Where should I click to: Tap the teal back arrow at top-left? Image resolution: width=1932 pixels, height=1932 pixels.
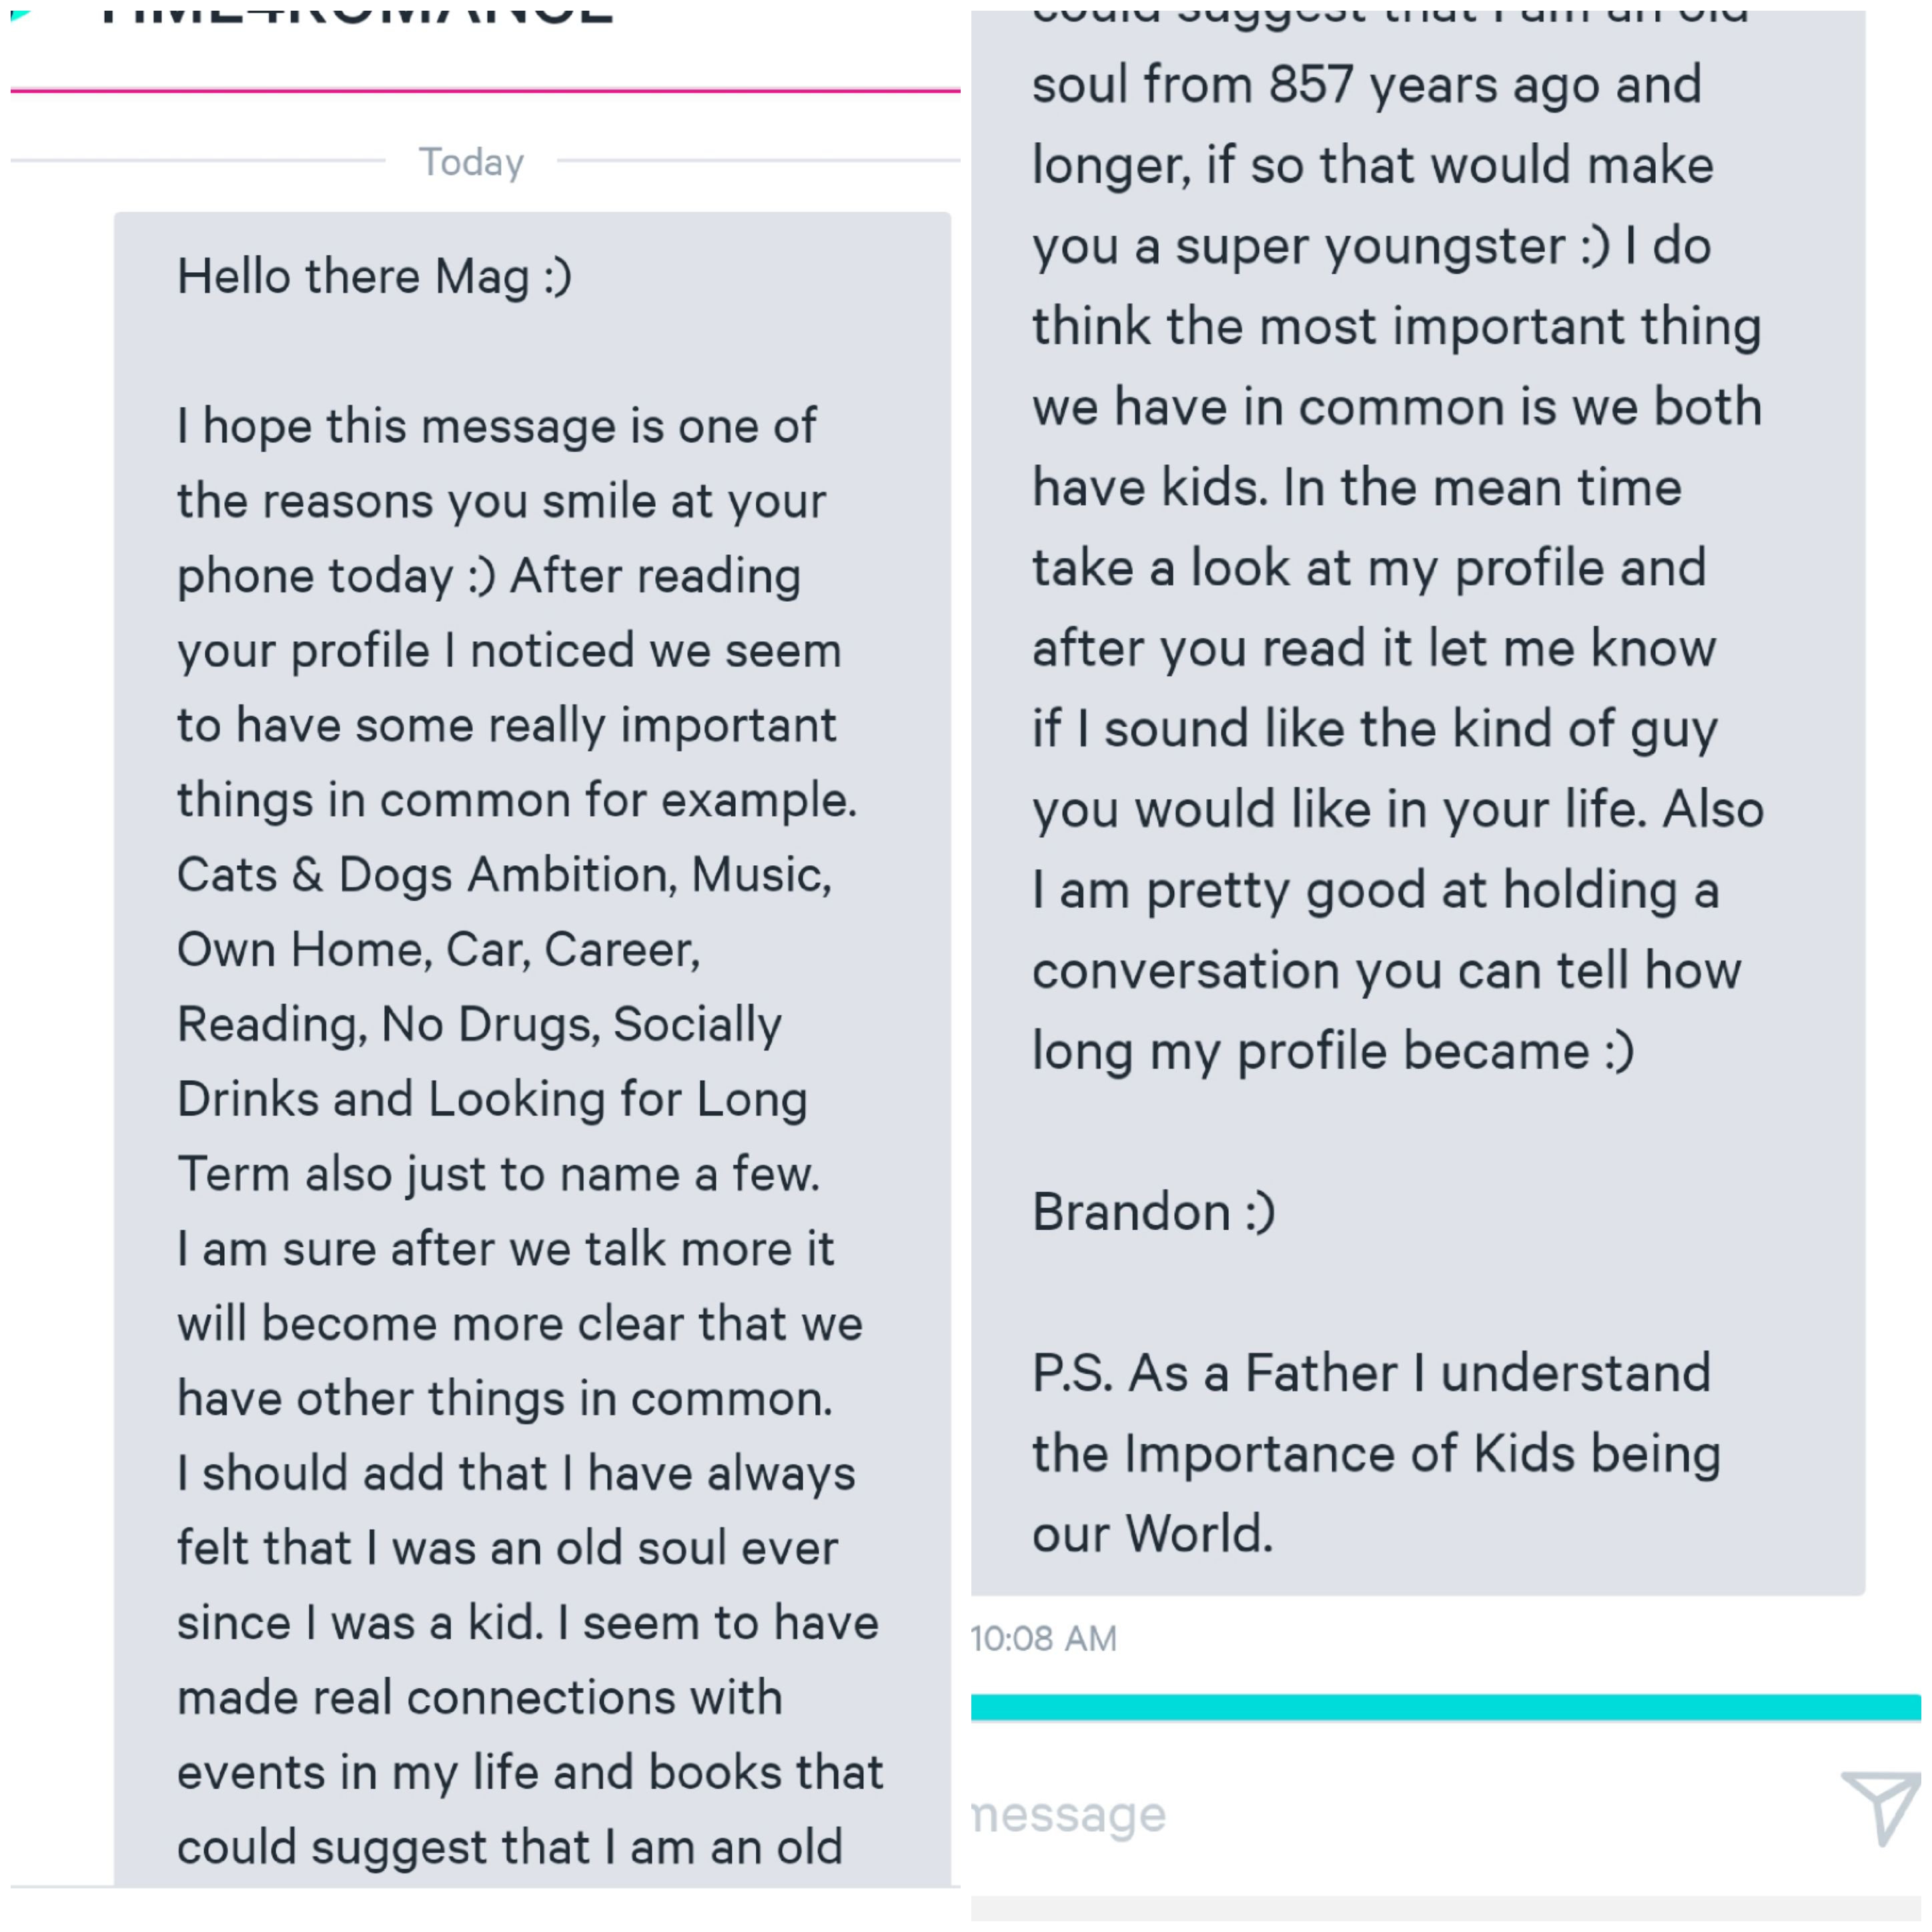(x=20, y=14)
